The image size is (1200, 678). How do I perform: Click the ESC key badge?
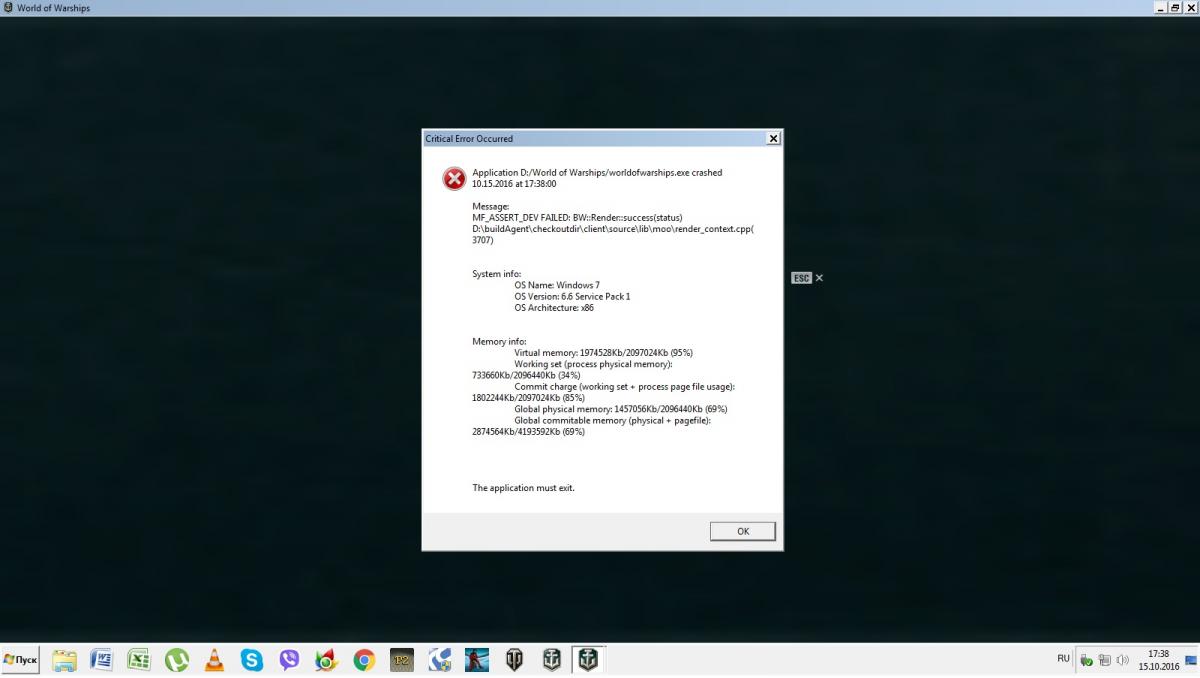point(801,278)
